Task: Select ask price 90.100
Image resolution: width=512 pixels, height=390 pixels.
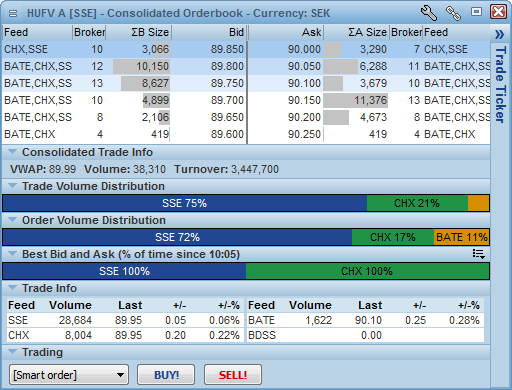Action: (304, 83)
